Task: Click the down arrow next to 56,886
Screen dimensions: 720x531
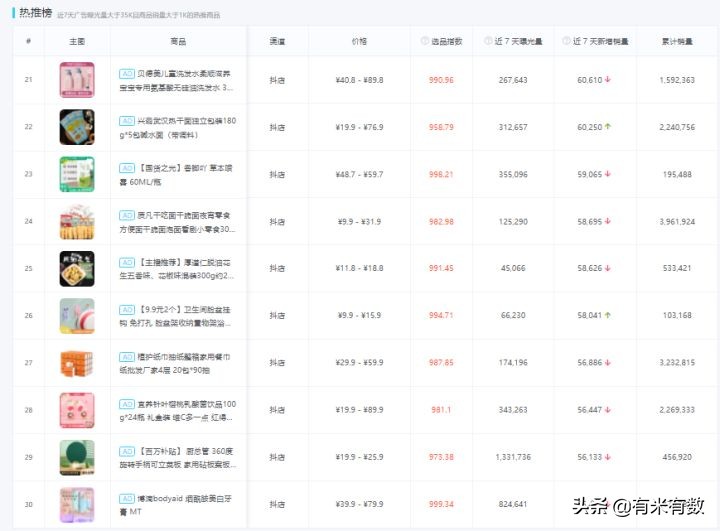Action: (x=608, y=362)
